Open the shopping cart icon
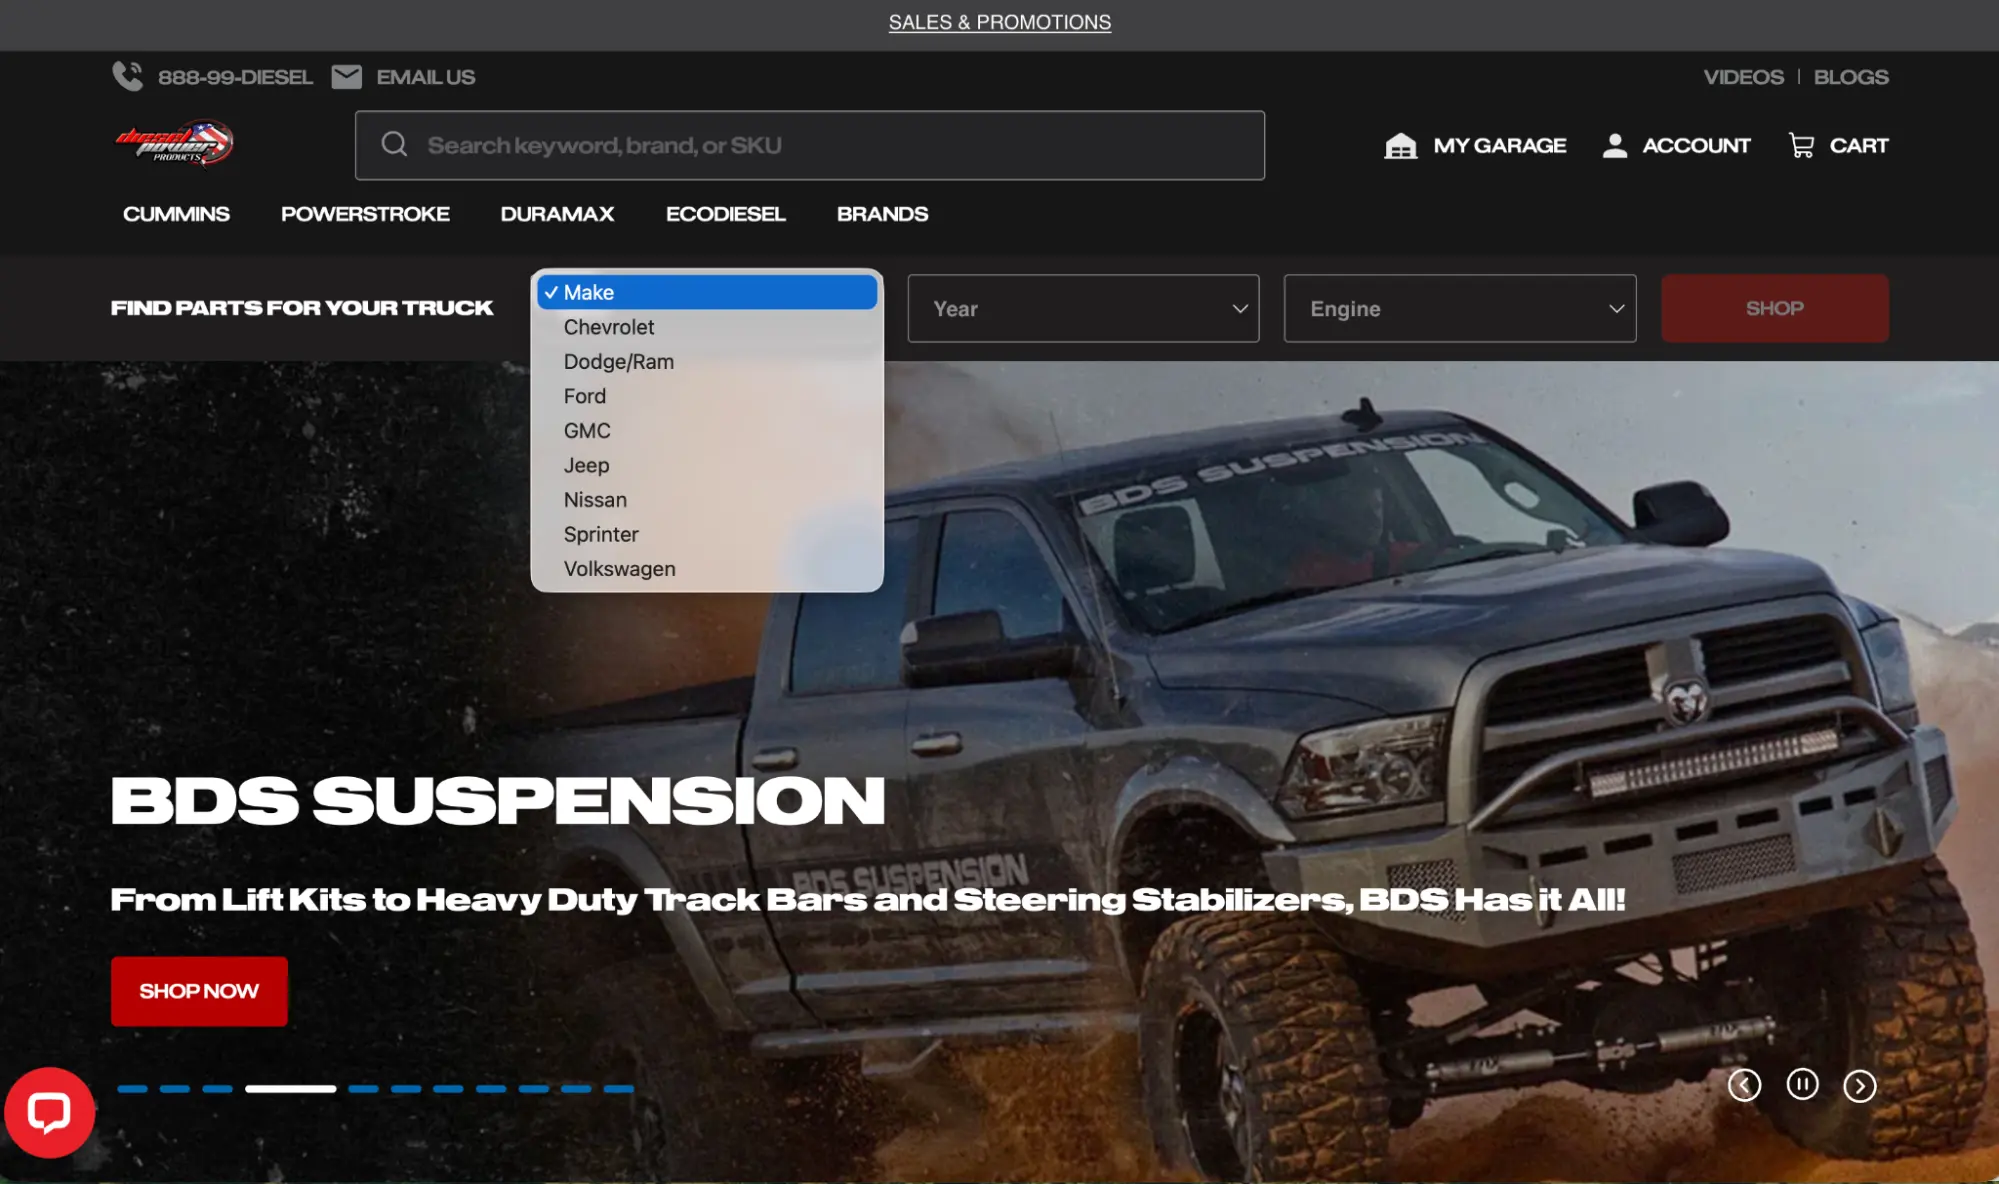 tap(1801, 145)
